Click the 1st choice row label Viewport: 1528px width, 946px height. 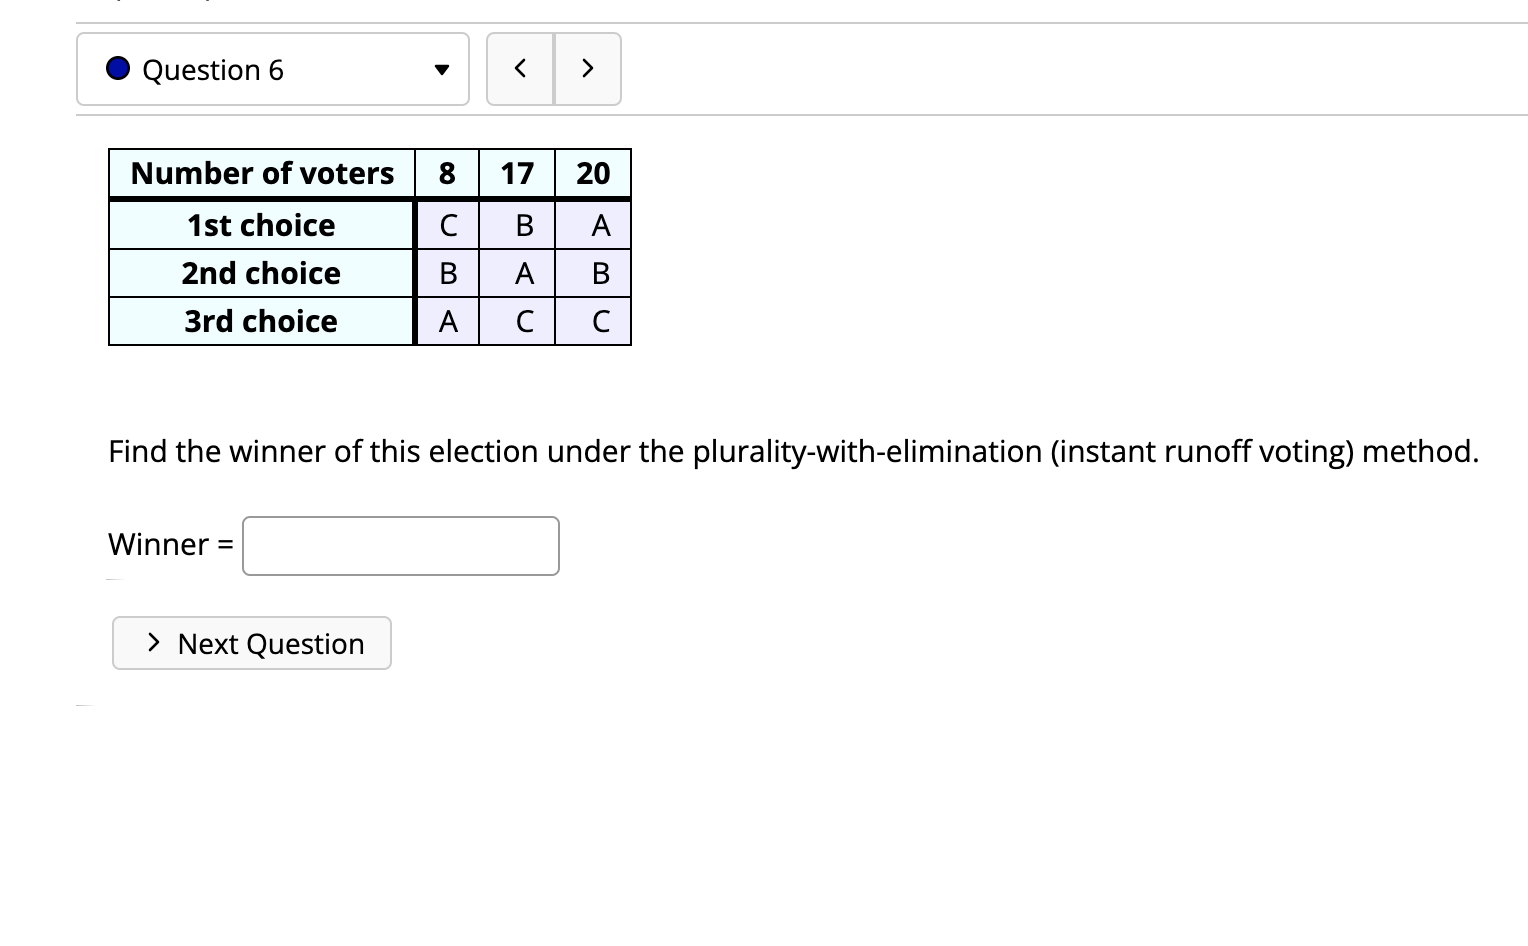[262, 225]
